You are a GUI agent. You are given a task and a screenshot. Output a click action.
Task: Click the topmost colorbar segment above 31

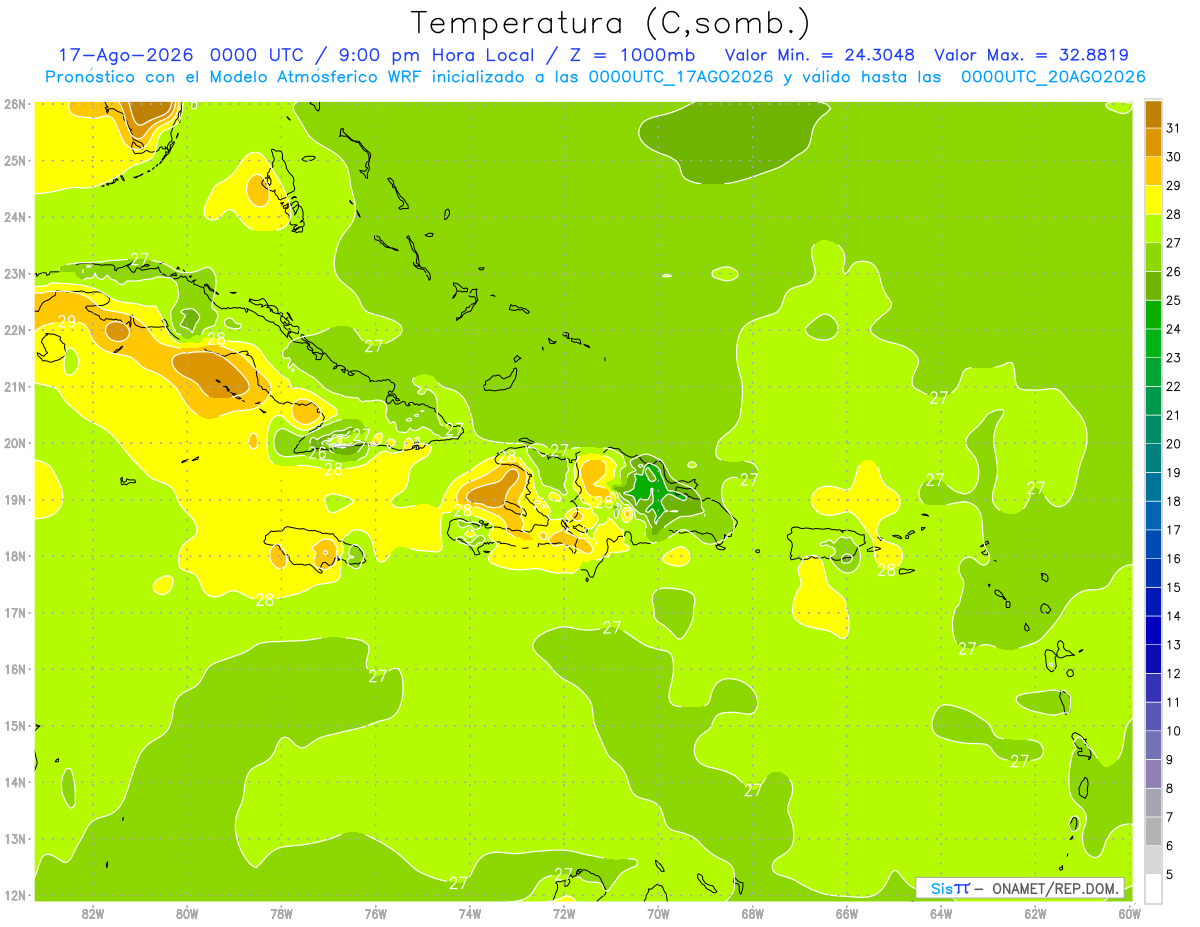click(1153, 114)
